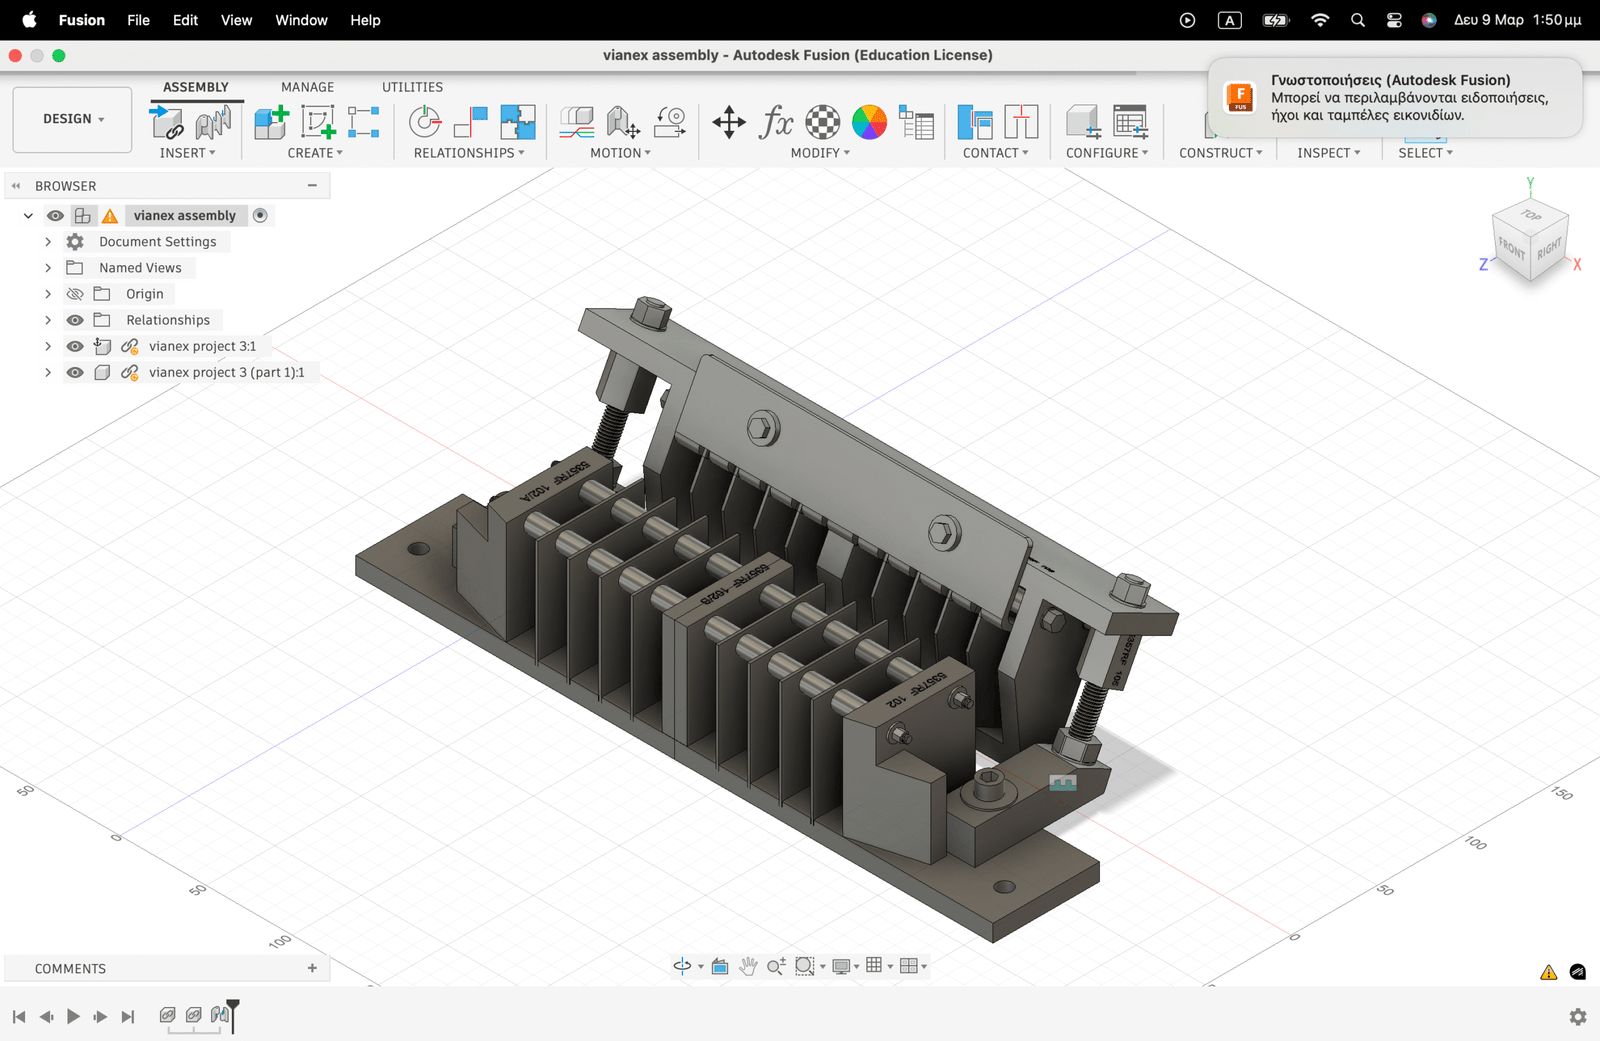The image size is (1600, 1041).
Task: Open the File menu
Action: (x=138, y=20)
